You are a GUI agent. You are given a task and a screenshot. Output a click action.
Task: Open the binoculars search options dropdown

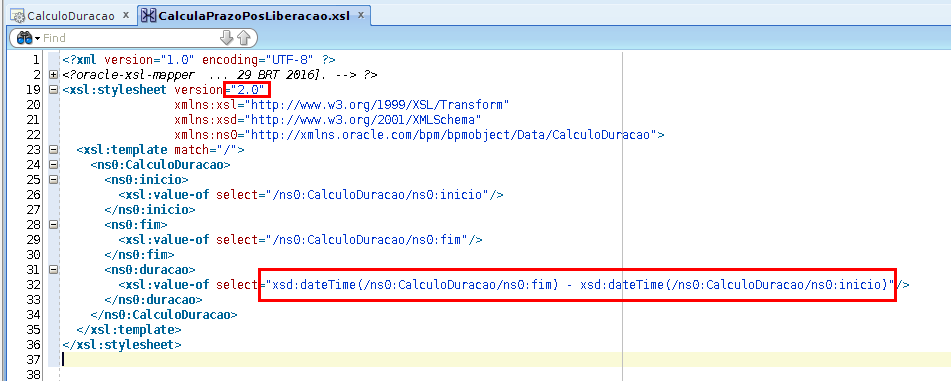(x=28, y=38)
